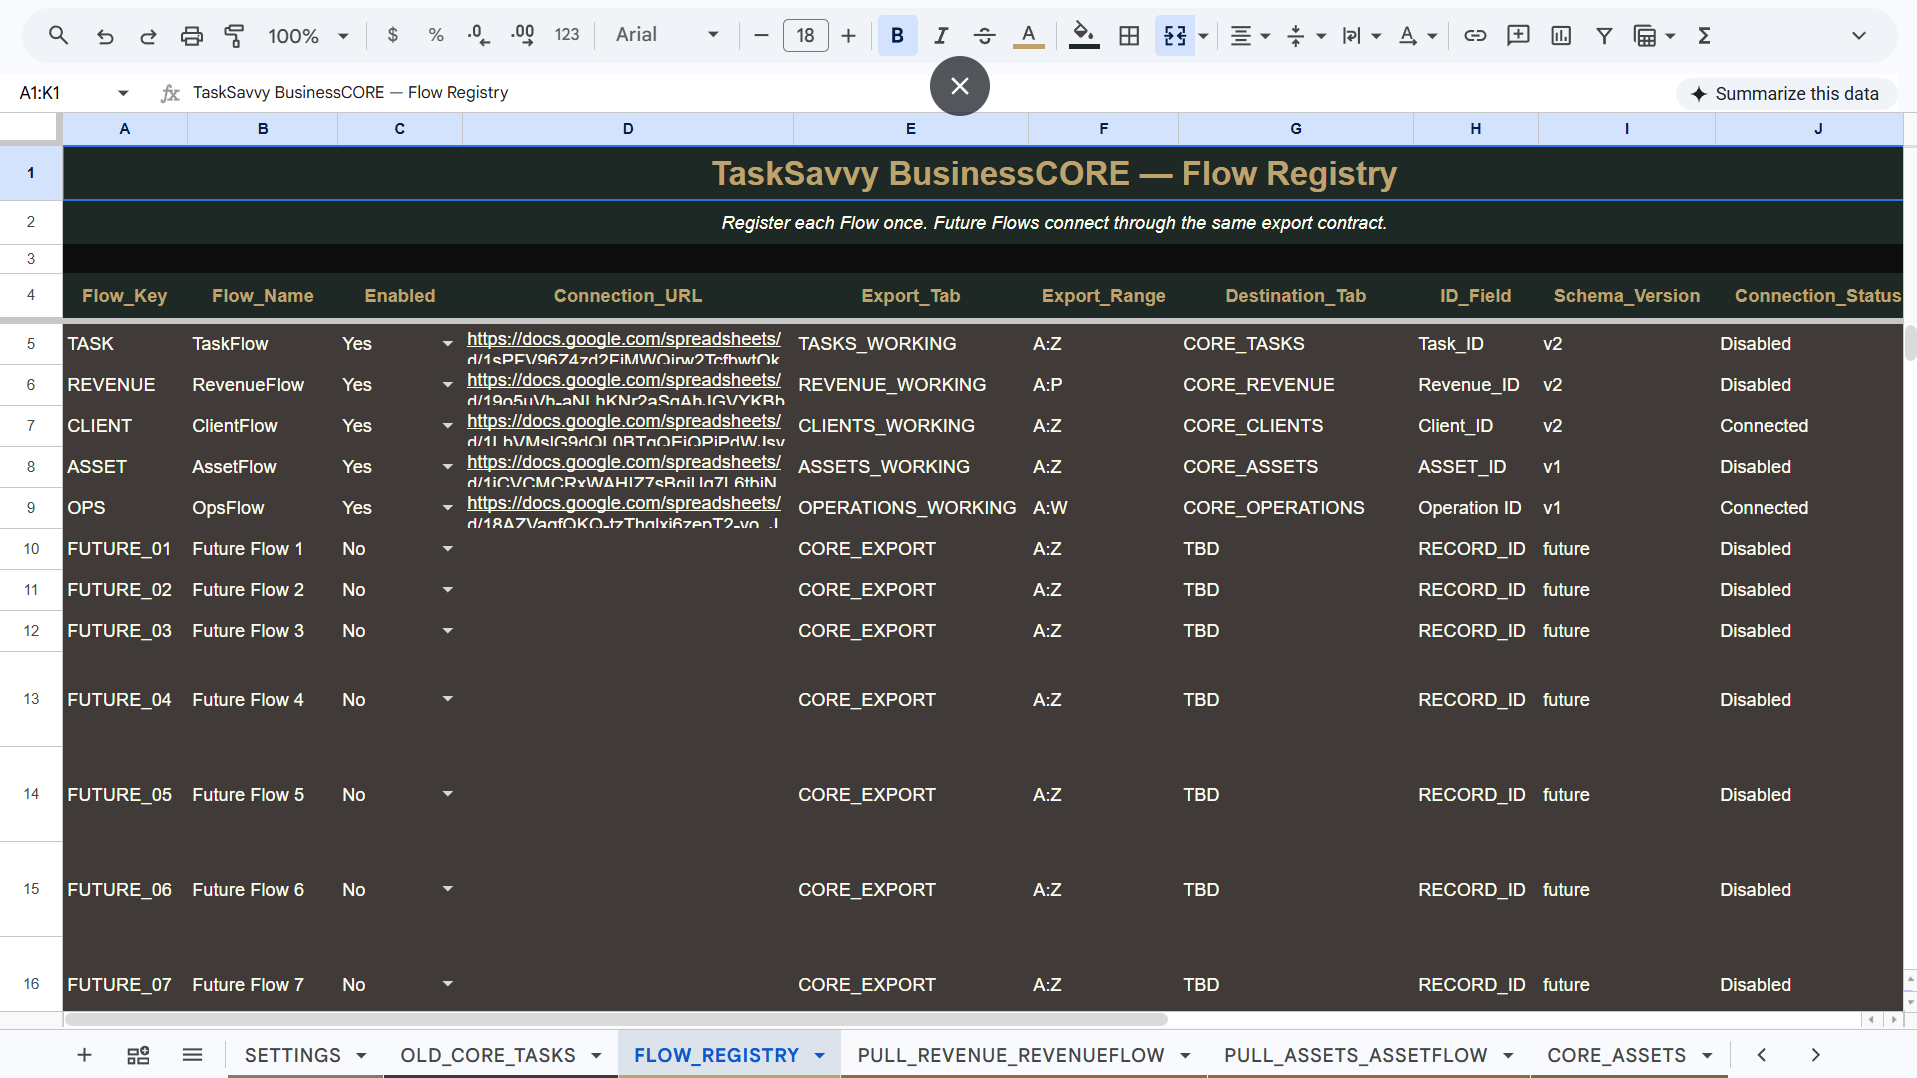The image size is (1917, 1078).
Task: Open Enabled dropdown for TaskFlow row
Action: pyautogui.click(x=447, y=344)
